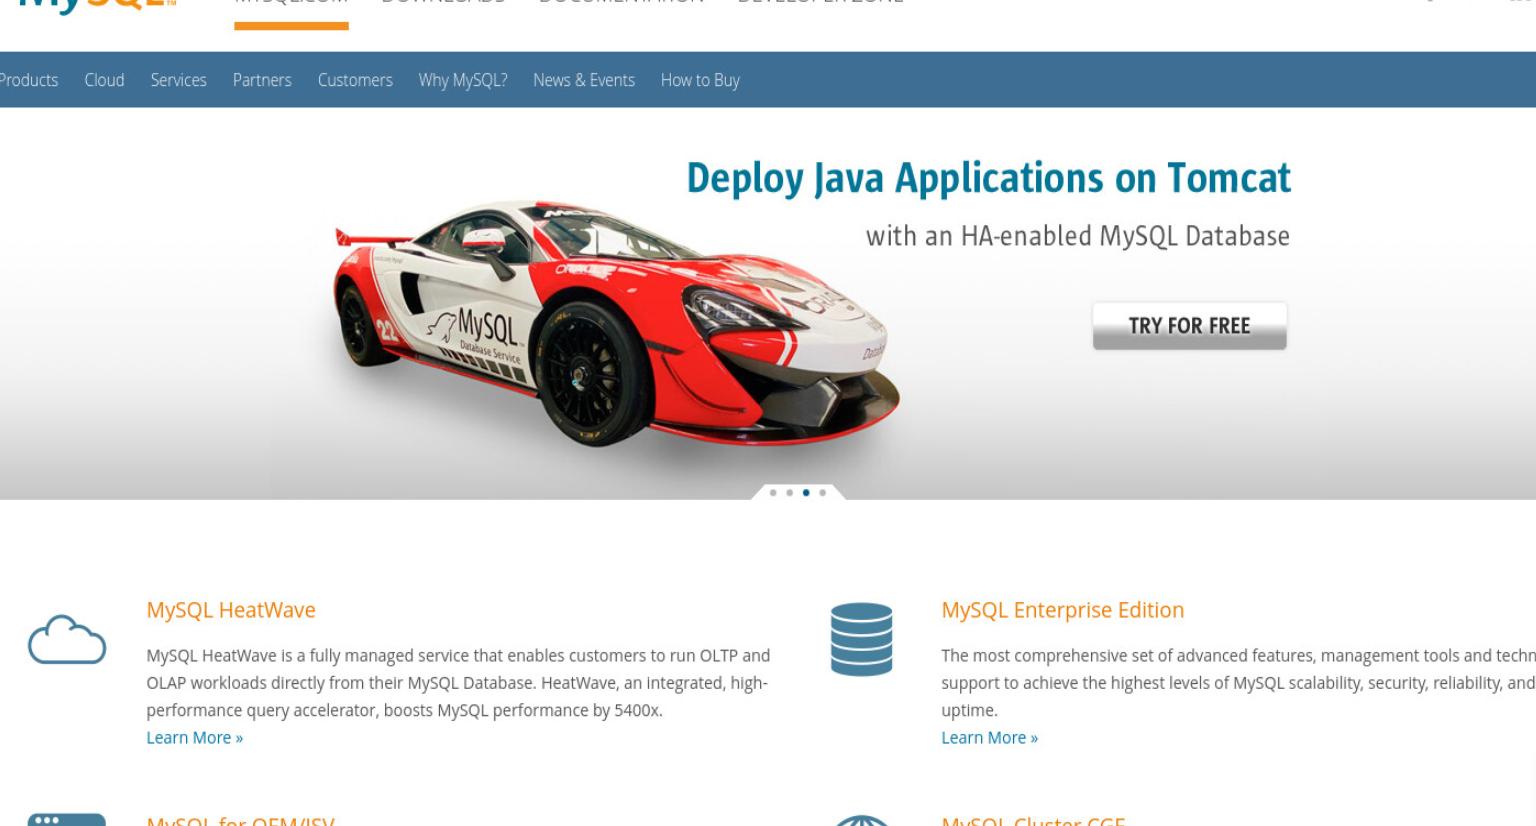This screenshot has width=1536, height=826.
Task: Select Services in the navigation bar
Action: (178, 80)
